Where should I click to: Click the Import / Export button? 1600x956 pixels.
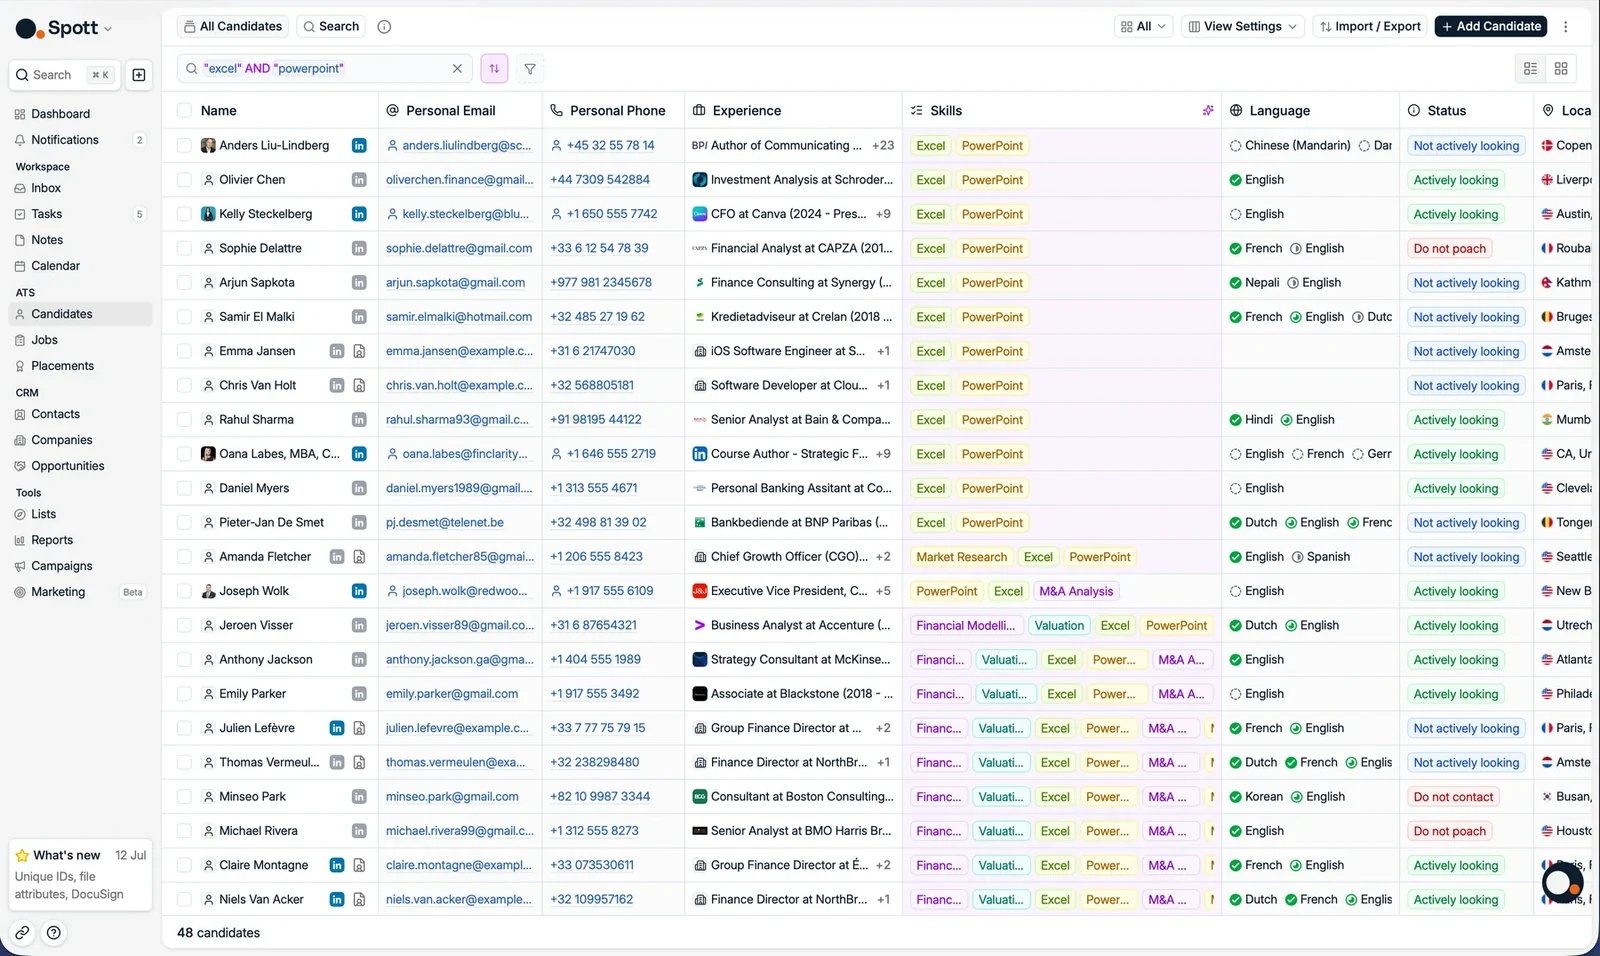pyautogui.click(x=1370, y=27)
